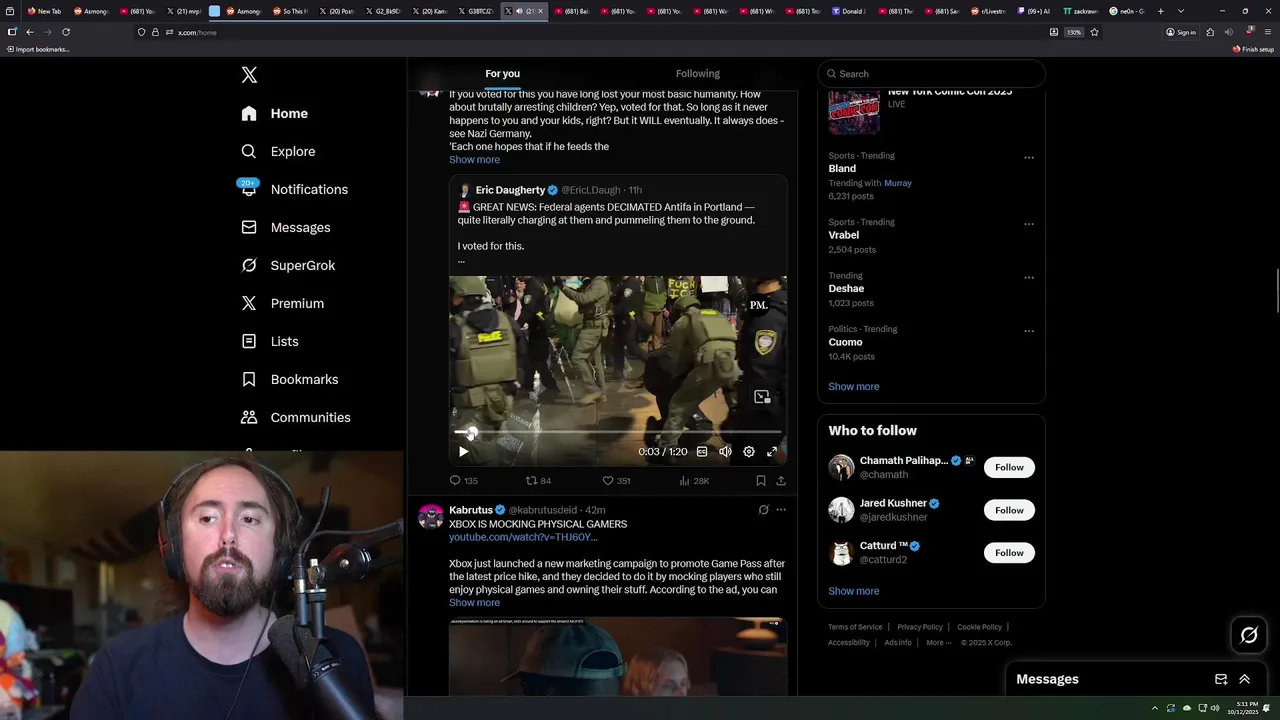Image resolution: width=1280 pixels, height=720 pixels.
Task: Play the Portland video
Action: 463,452
